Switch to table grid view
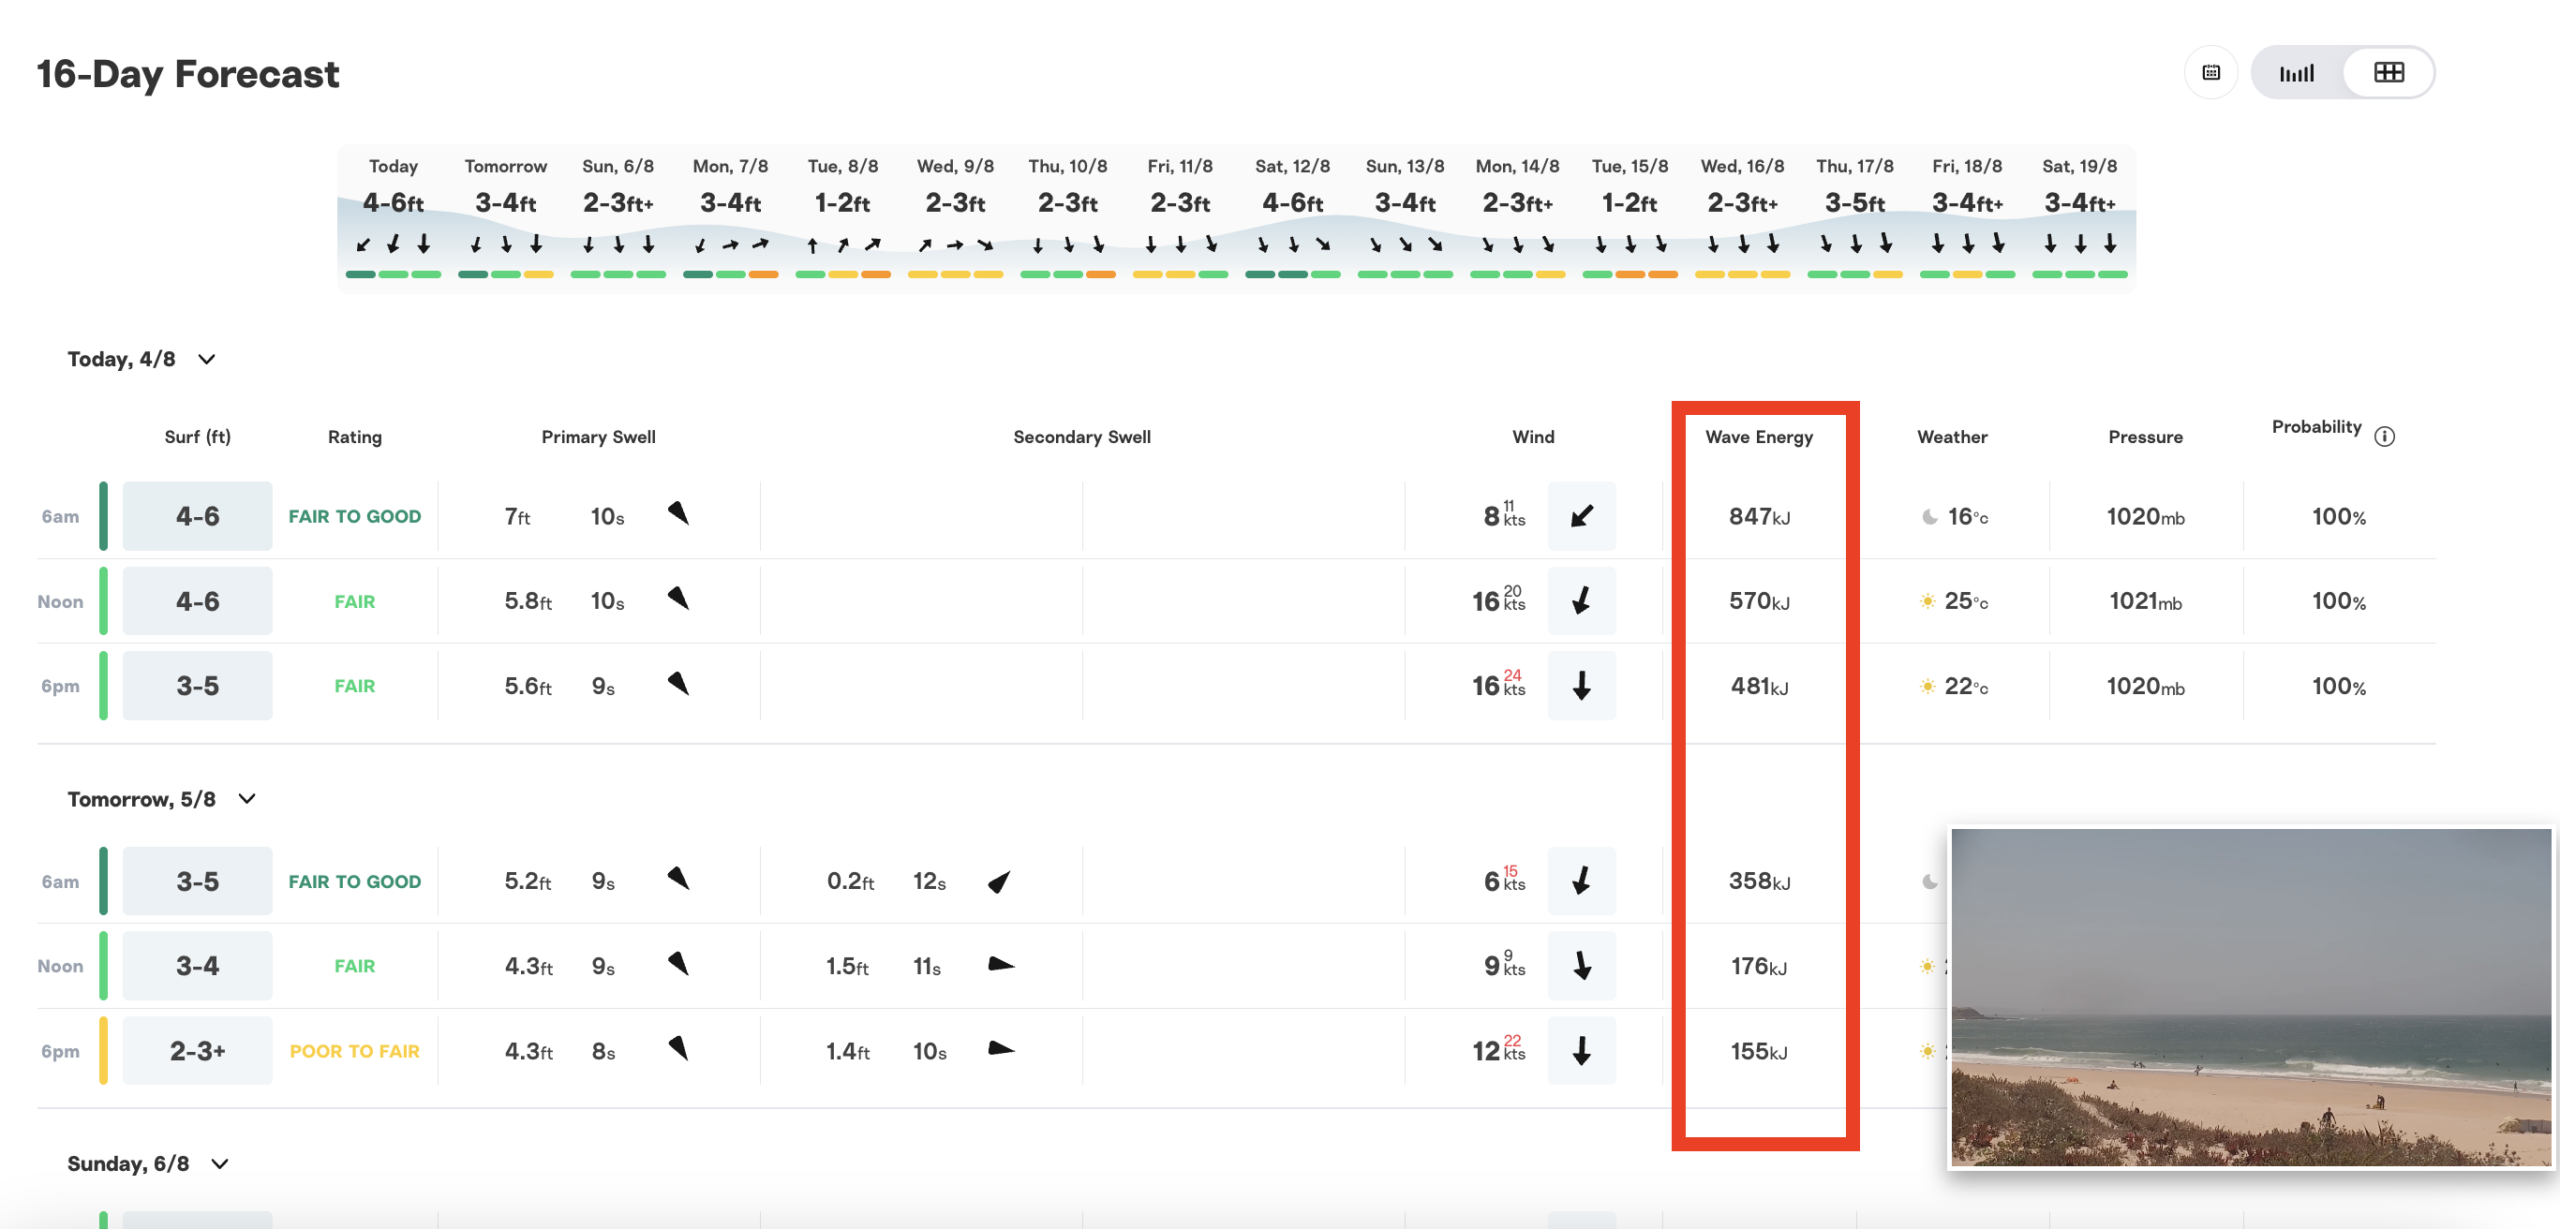Viewport: 2560px width, 1229px height. click(x=2388, y=73)
